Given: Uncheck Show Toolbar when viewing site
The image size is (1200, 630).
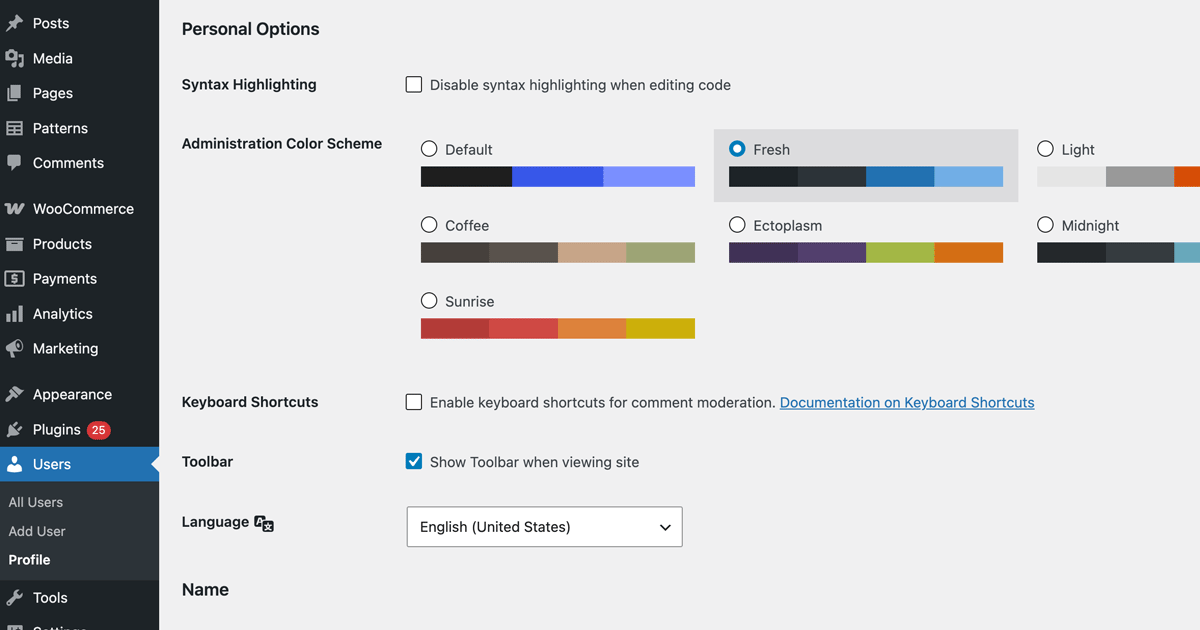Looking at the screenshot, I should [x=414, y=461].
